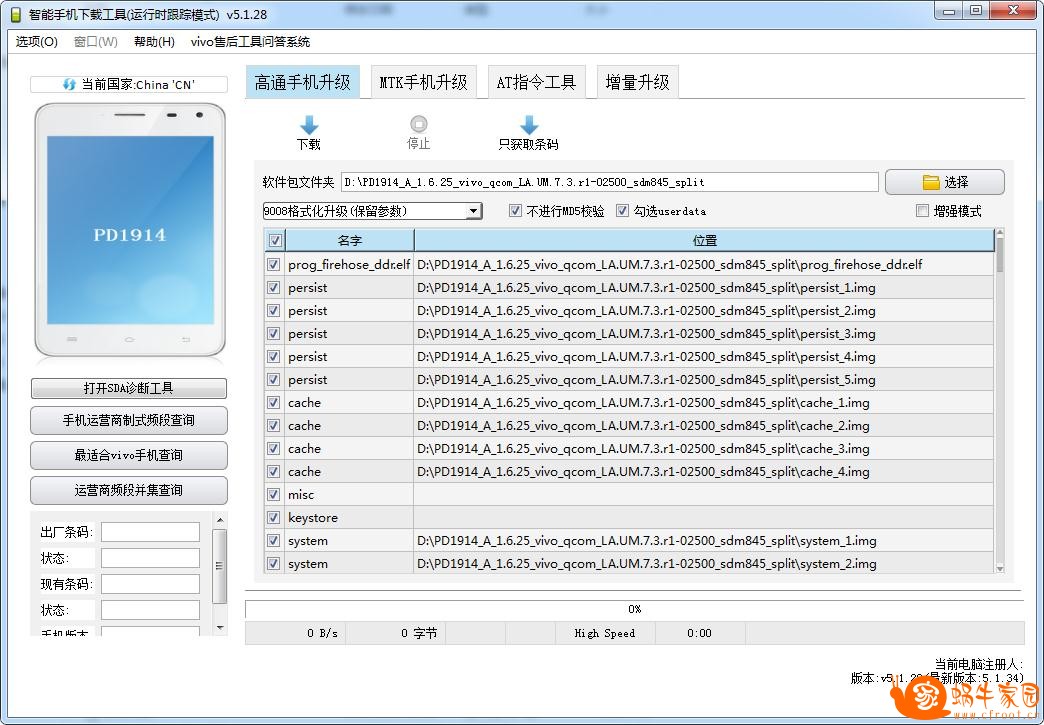Click the 下载 download arrow icon
This screenshot has height=725, width=1044.
point(308,124)
